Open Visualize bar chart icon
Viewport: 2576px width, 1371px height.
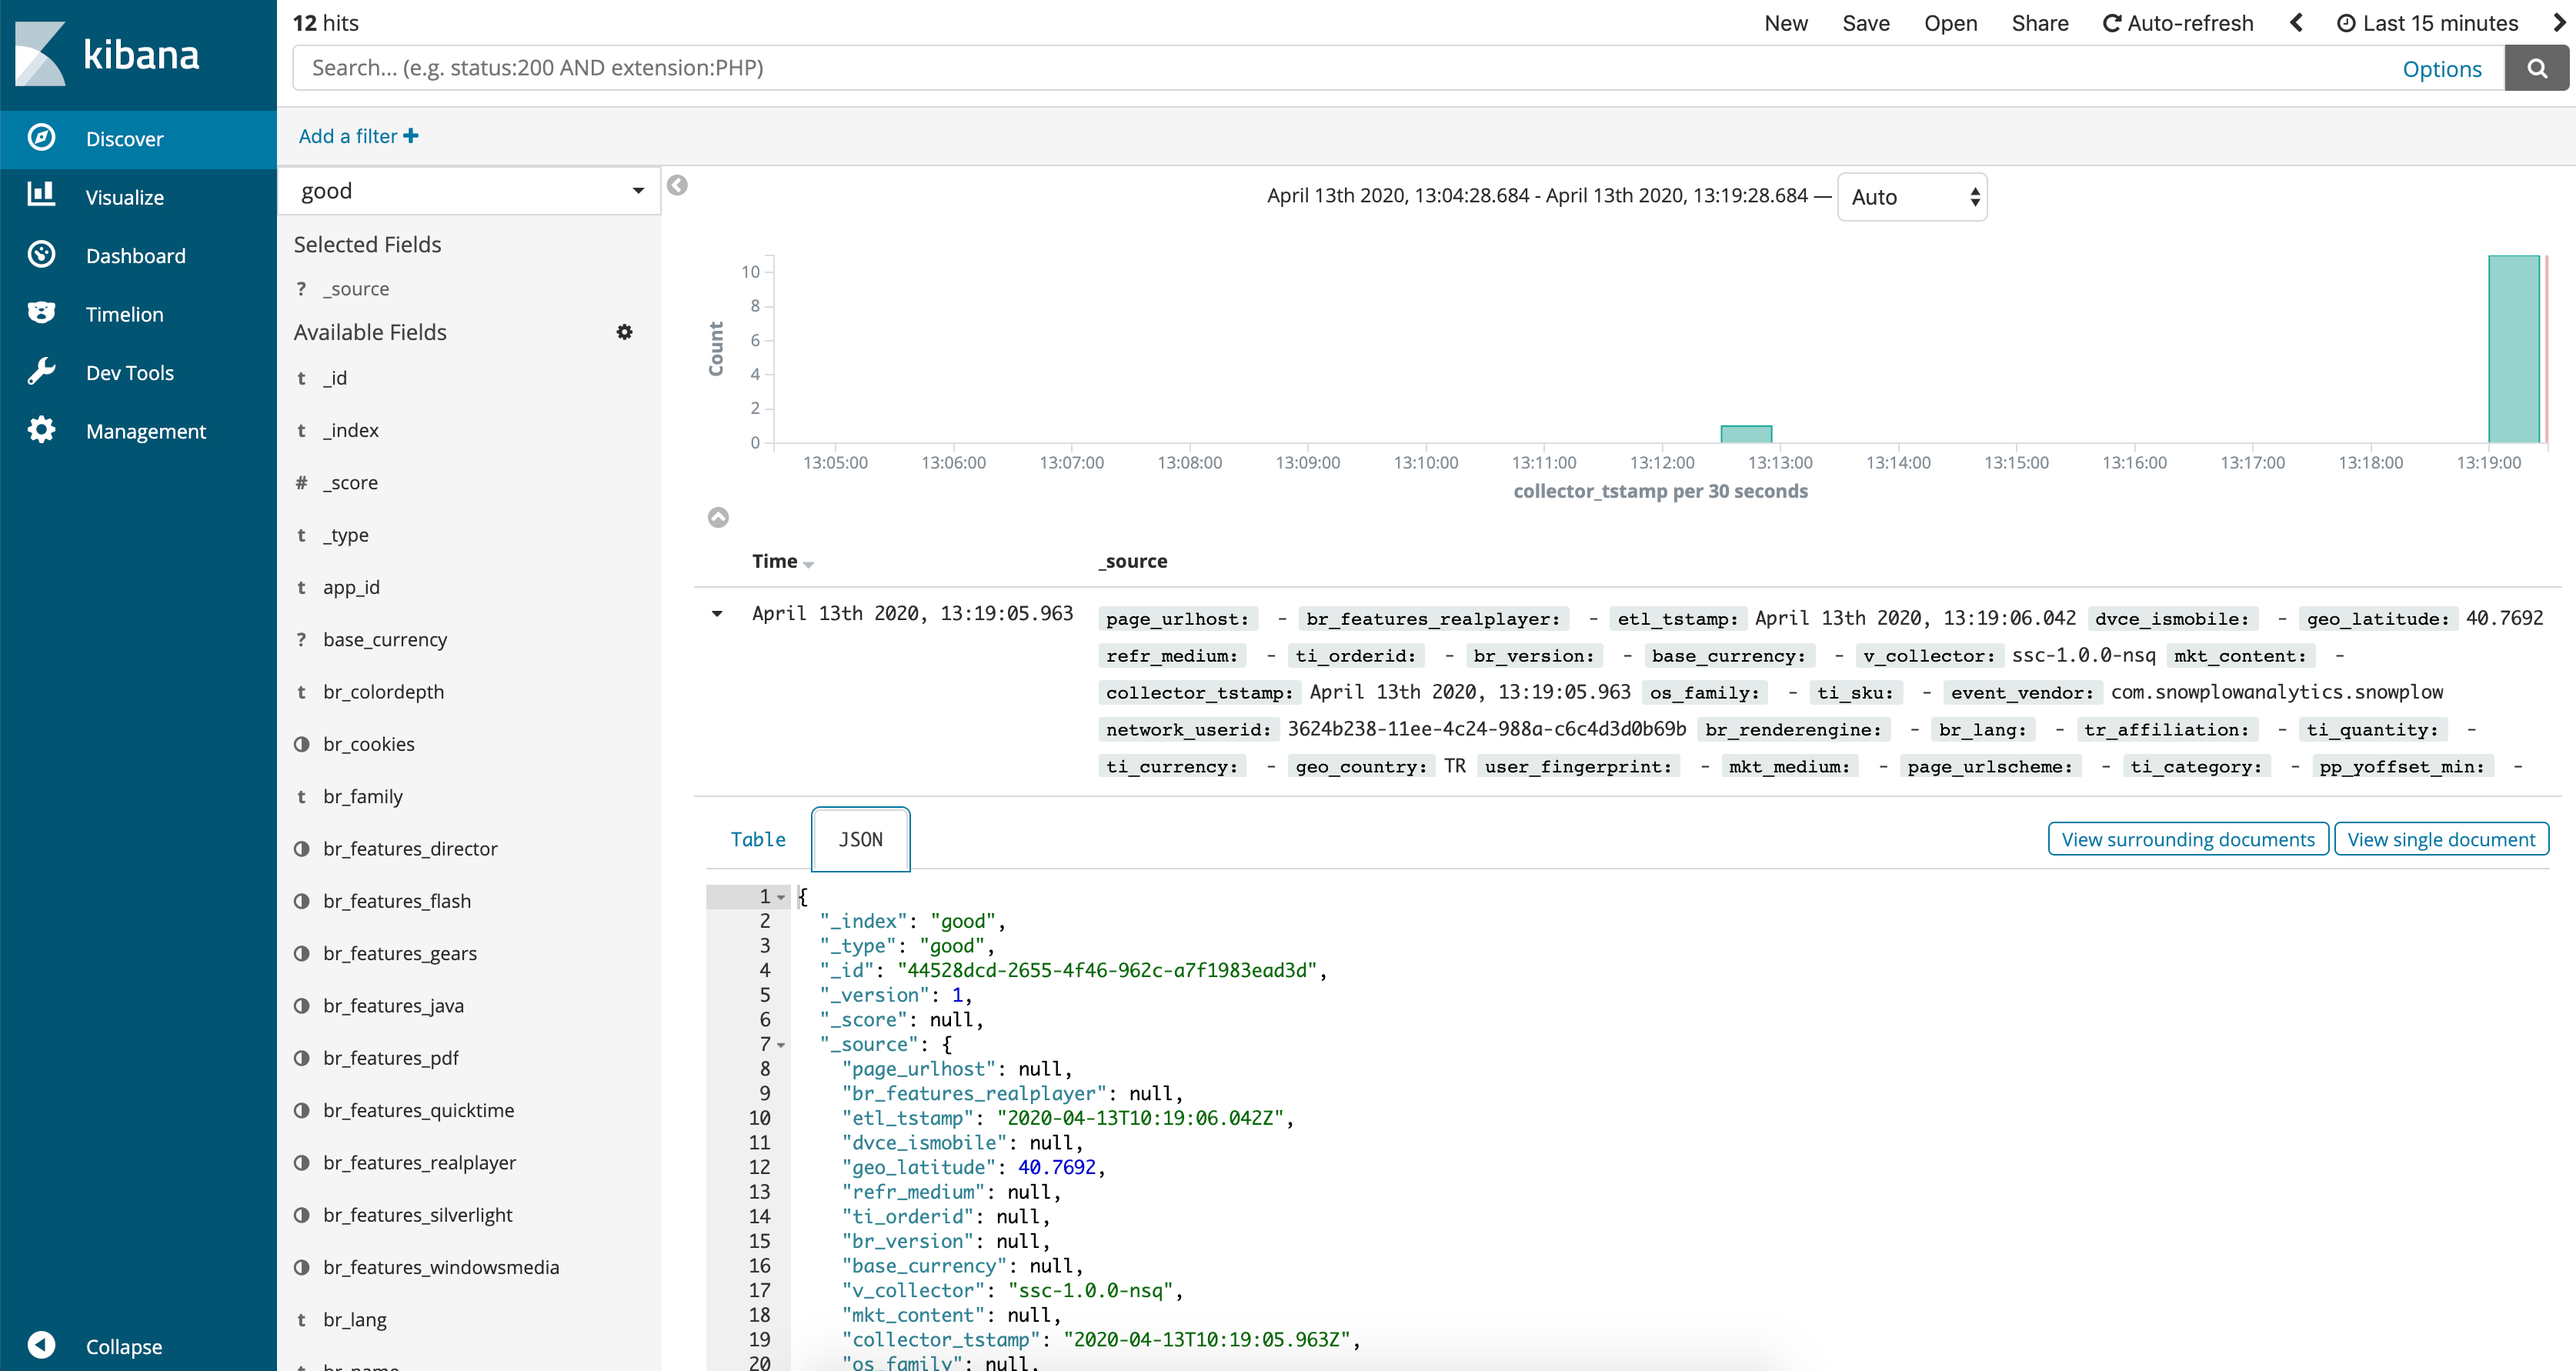(41, 196)
